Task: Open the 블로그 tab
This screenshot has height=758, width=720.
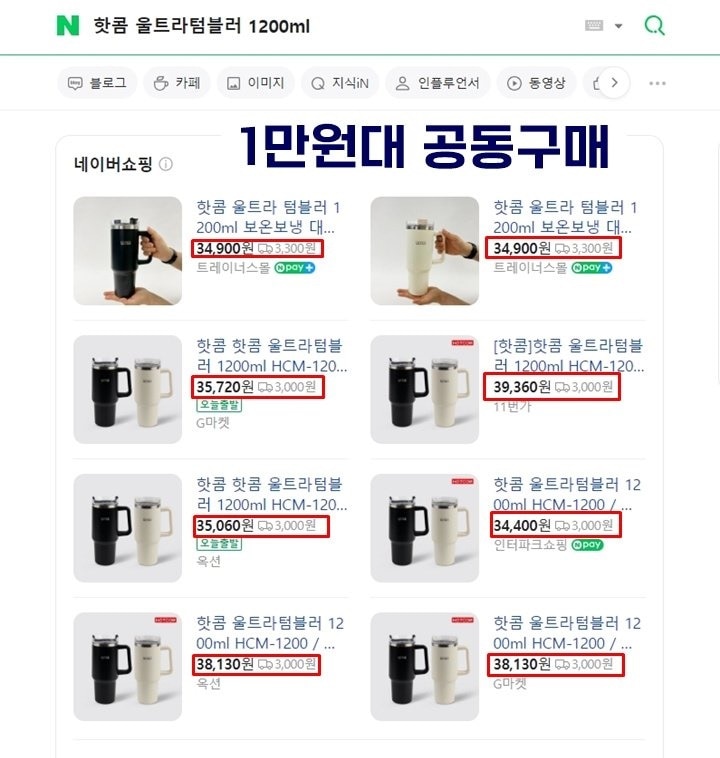Action: click(x=97, y=83)
